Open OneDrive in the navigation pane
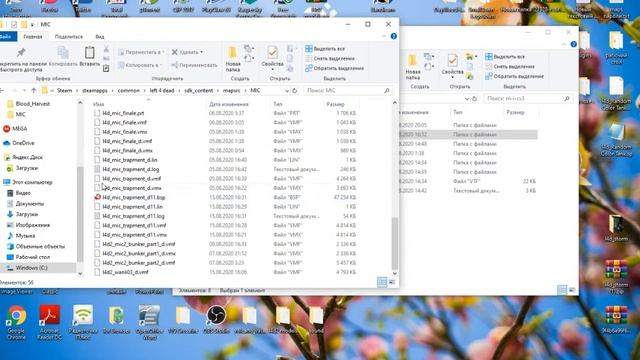This screenshot has width=640, height=360. (x=19, y=143)
